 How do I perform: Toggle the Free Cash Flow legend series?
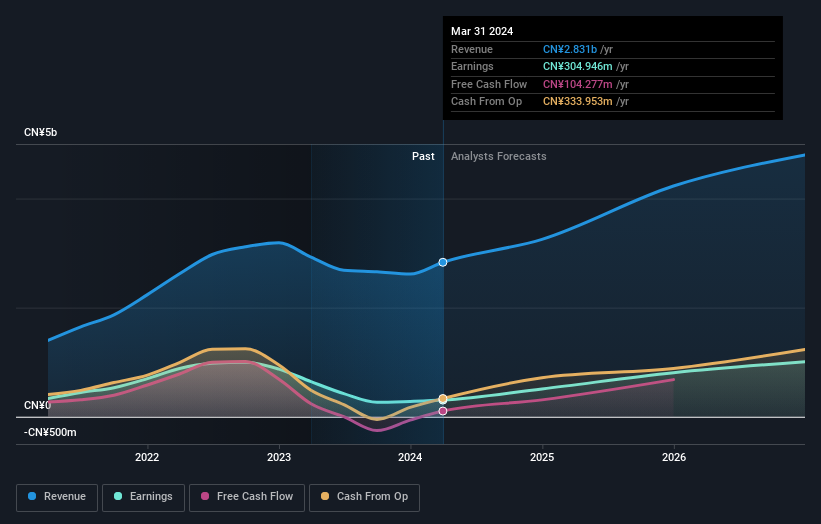click(247, 497)
